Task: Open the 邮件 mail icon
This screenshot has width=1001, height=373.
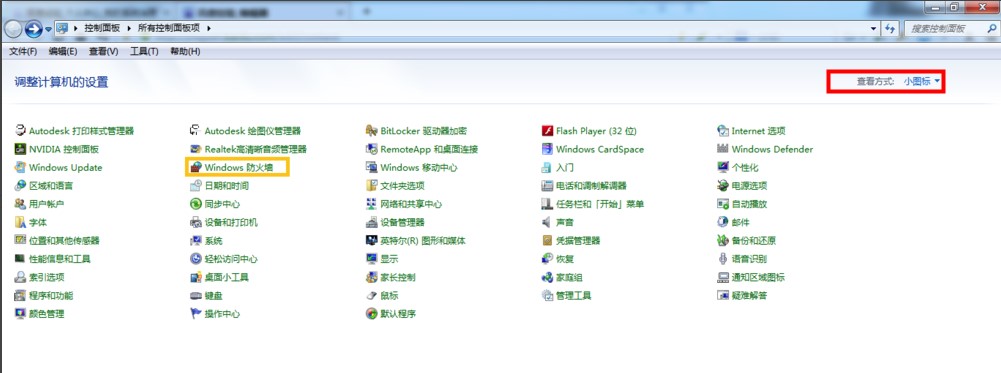Action: tap(723, 222)
